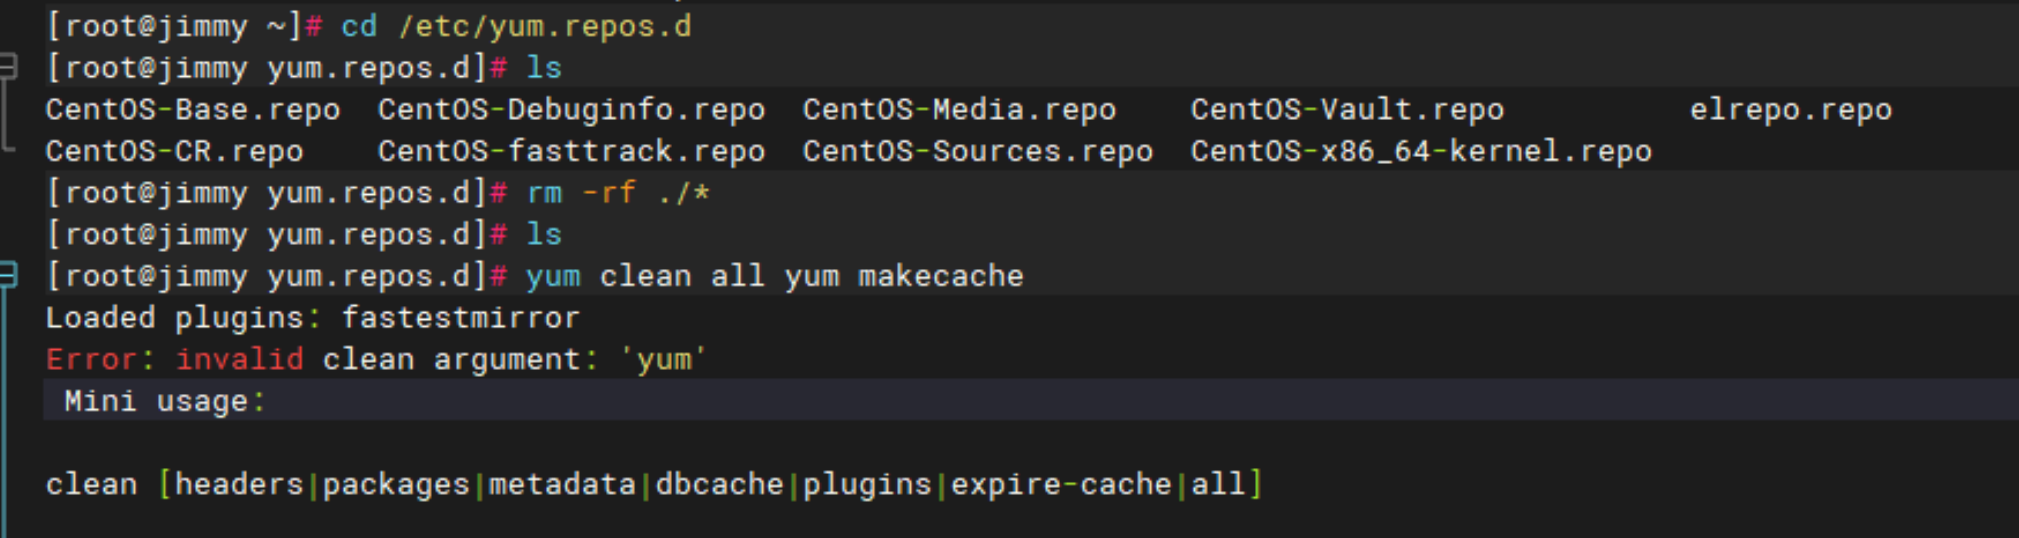The width and height of the screenshot is (2019, 538).
Task: Select CentOS-Media.repo filename
Action: click(x=960, y=109)
